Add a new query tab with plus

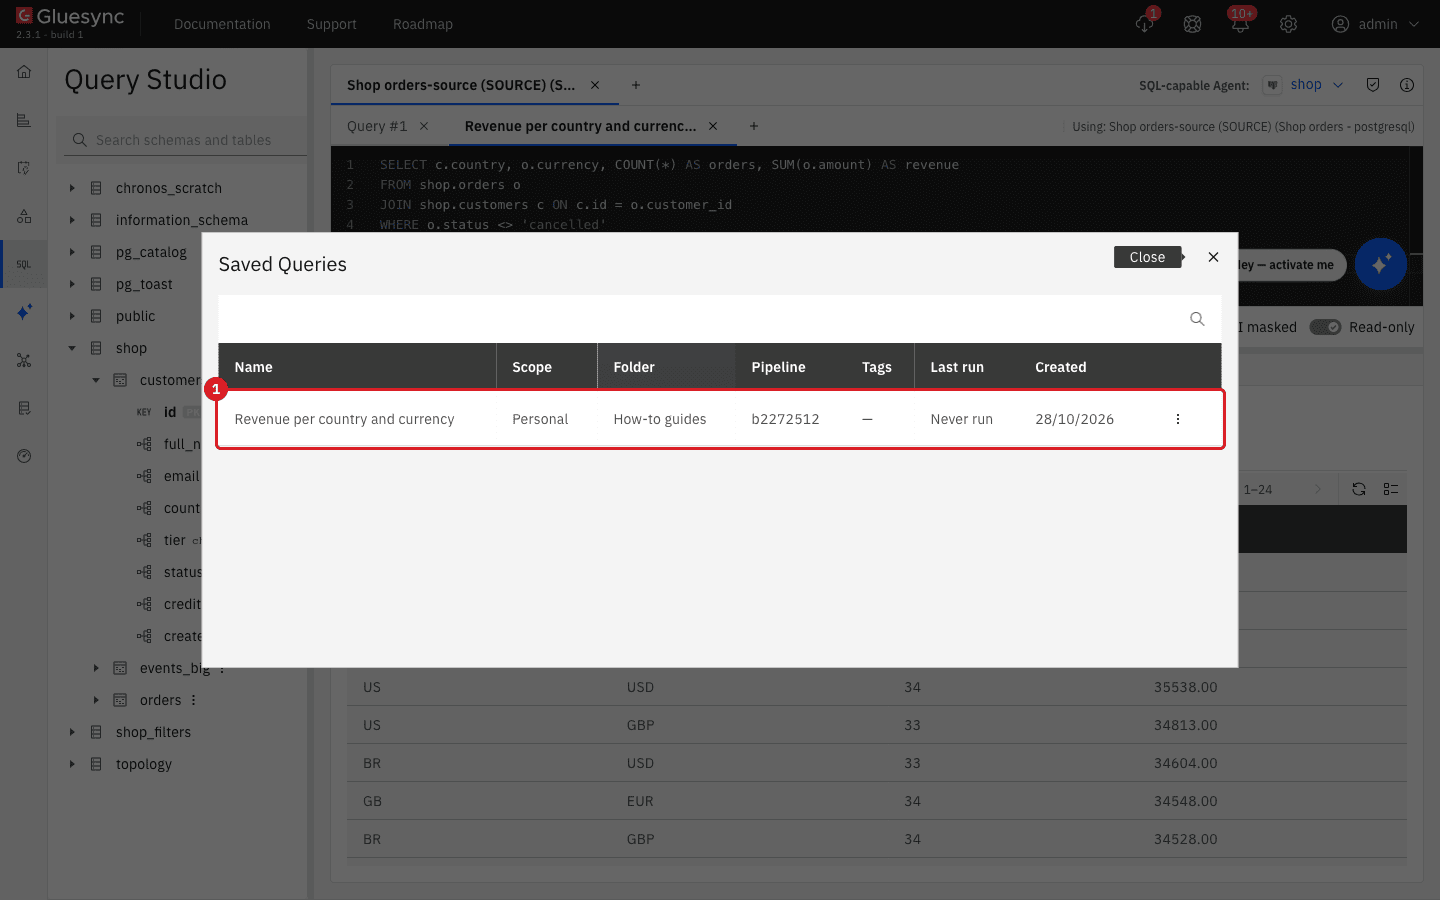pyautogui.click(x=754, y=126)
